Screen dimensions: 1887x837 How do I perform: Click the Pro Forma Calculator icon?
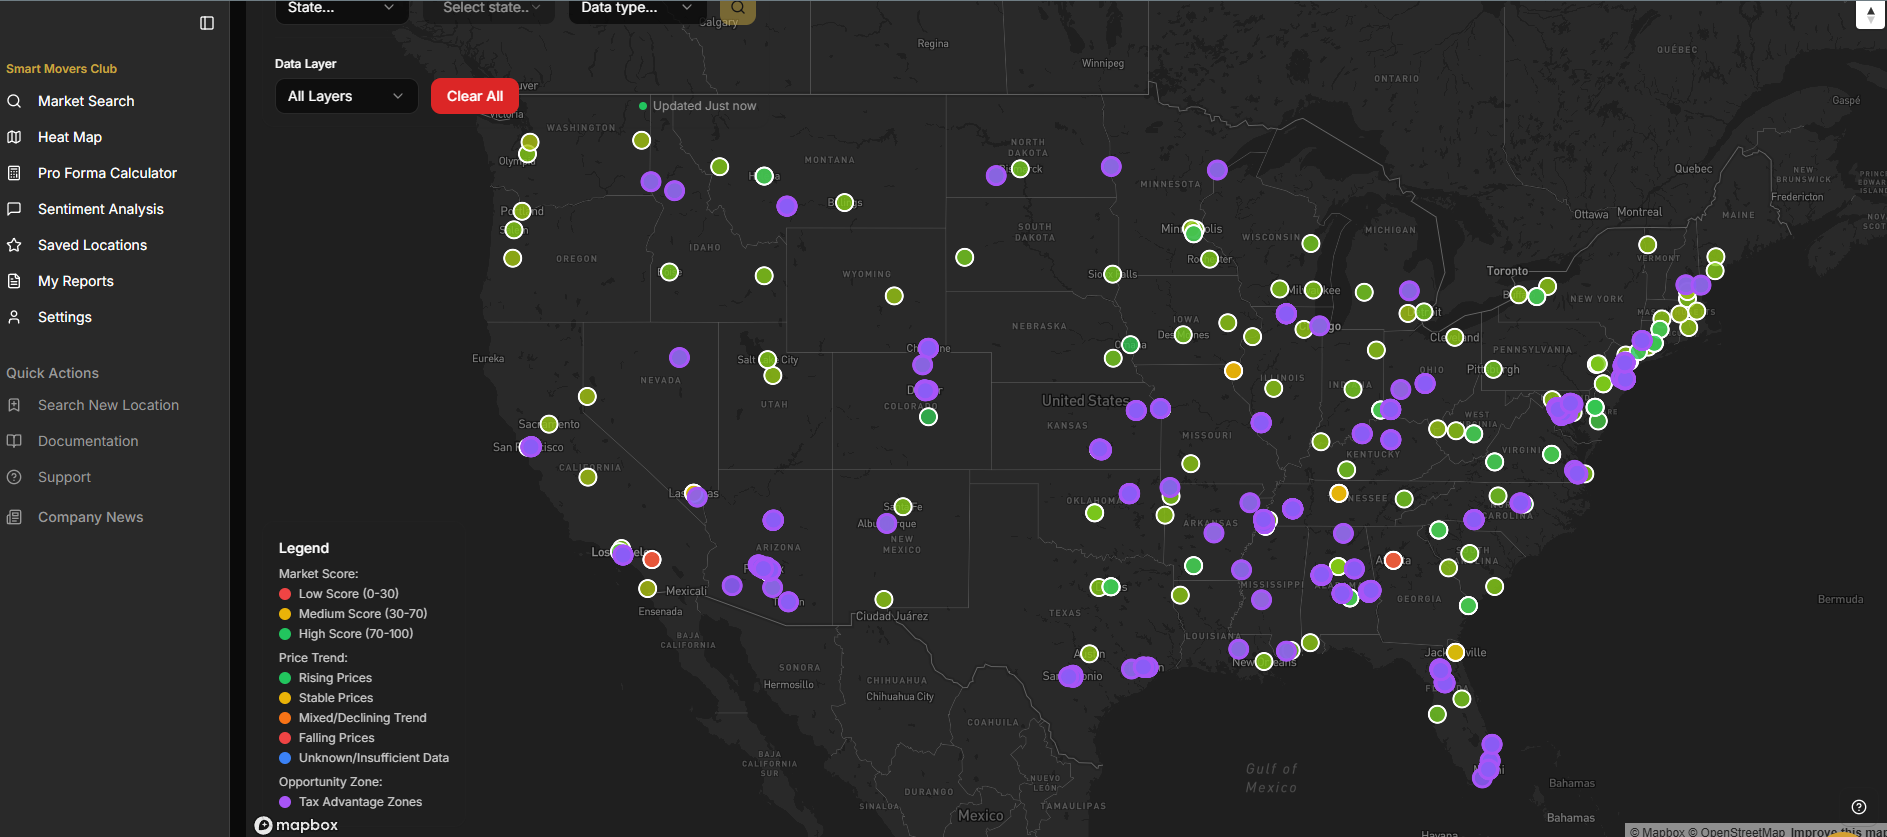click(14, 173)
